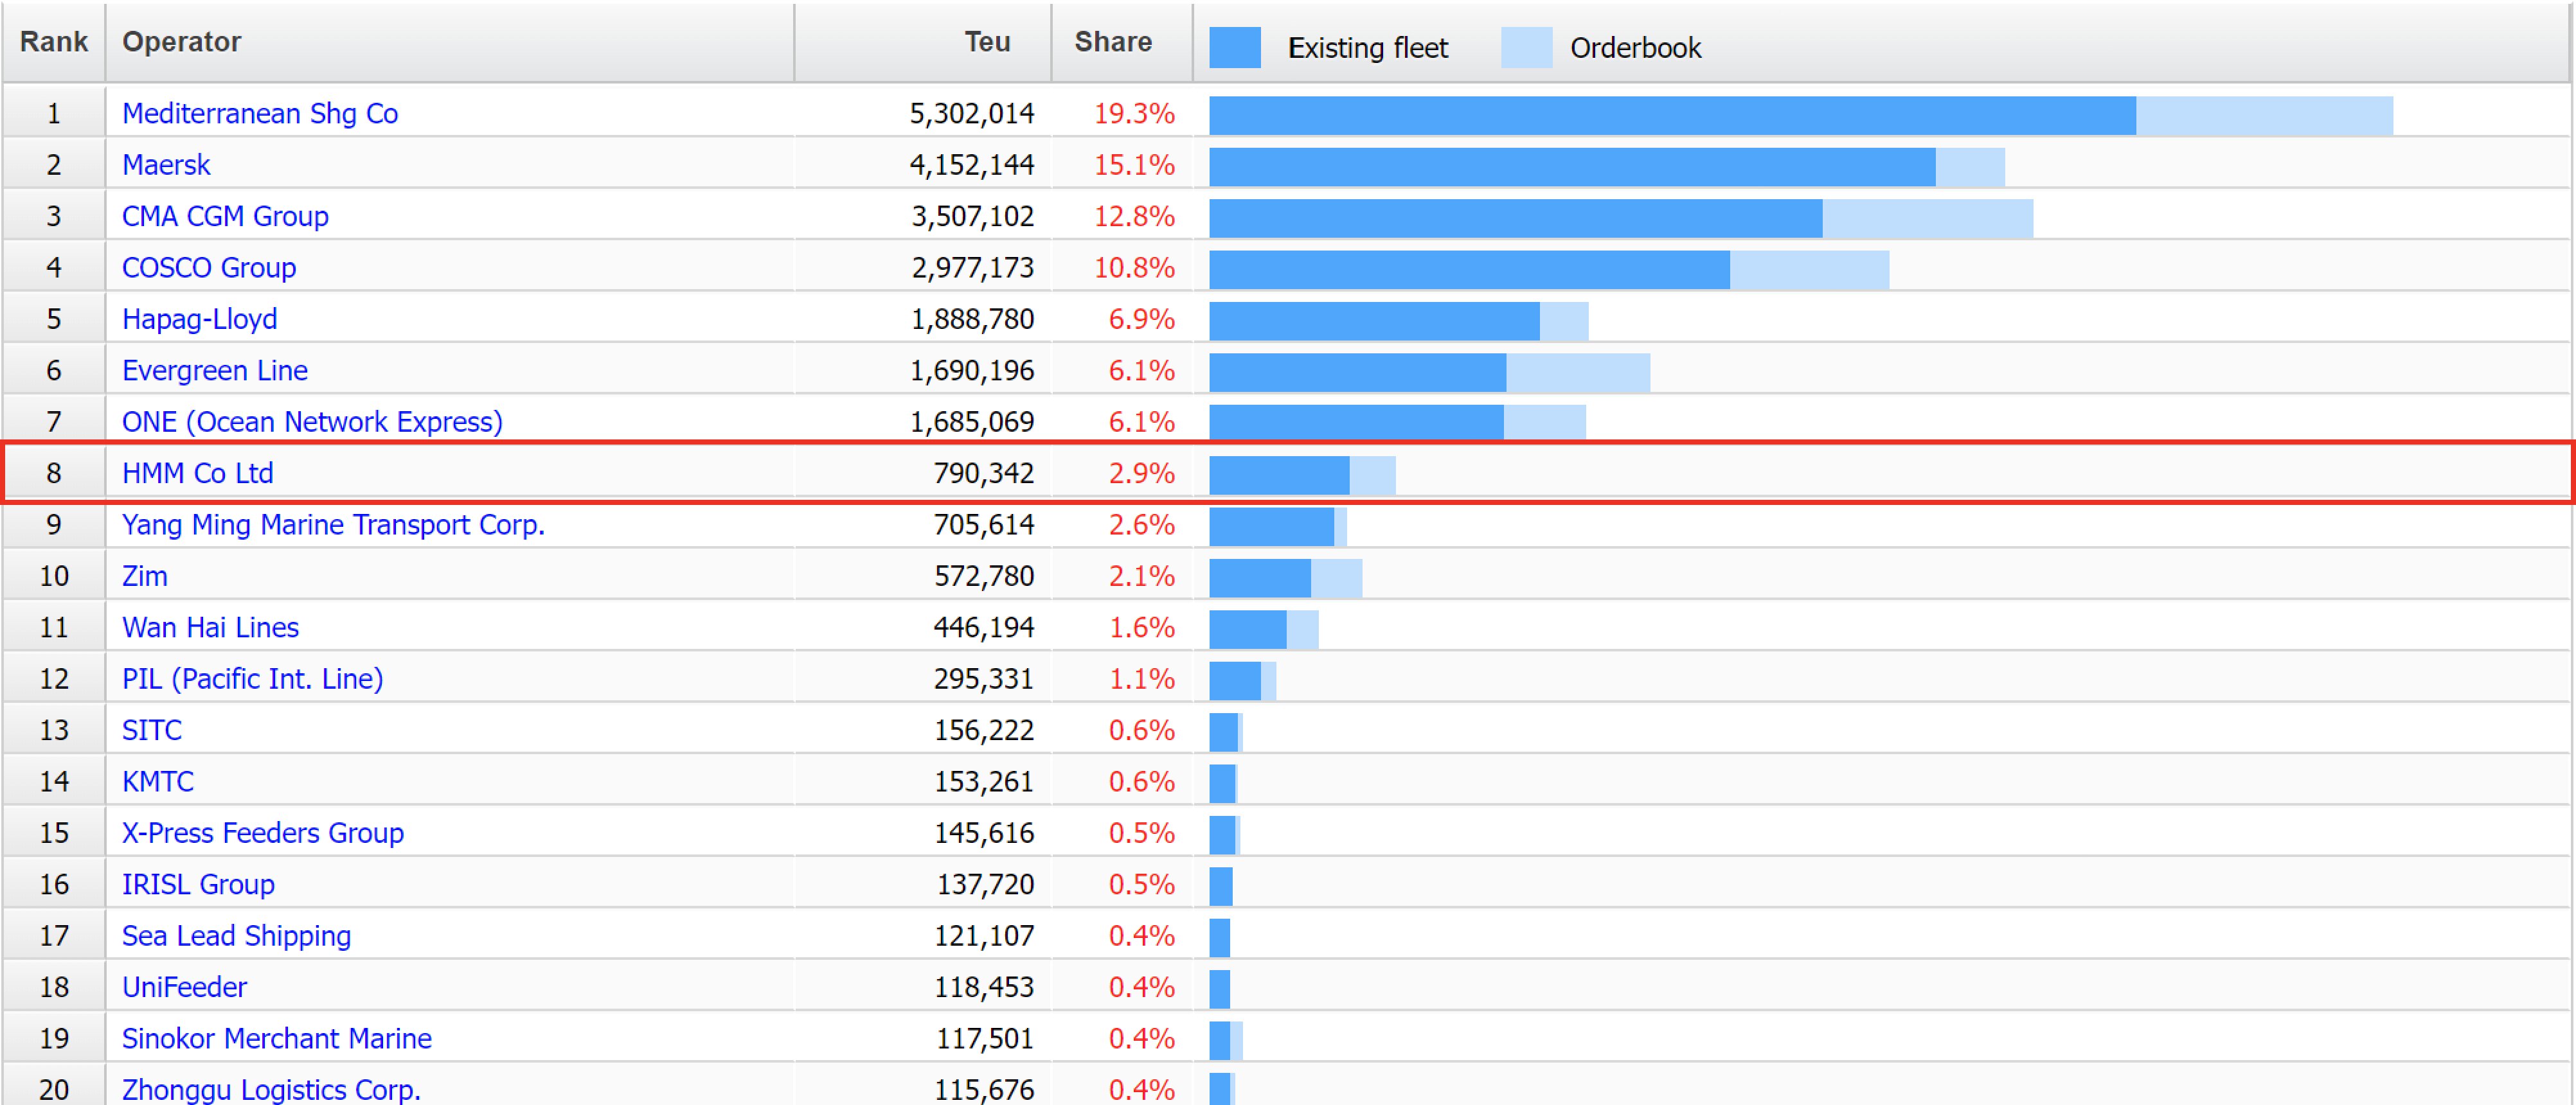Viewport: 2576px width, 1105px height.
Task: Open the CMA CGM Group link
Action: (x=225, y=217)
